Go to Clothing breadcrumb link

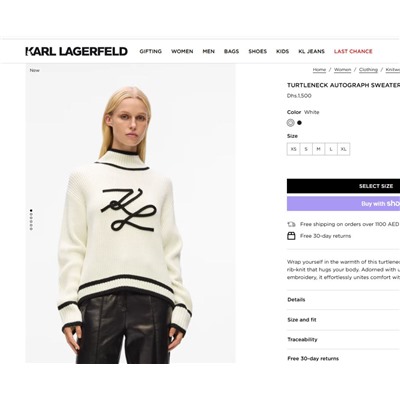click(x=368, y=70)
